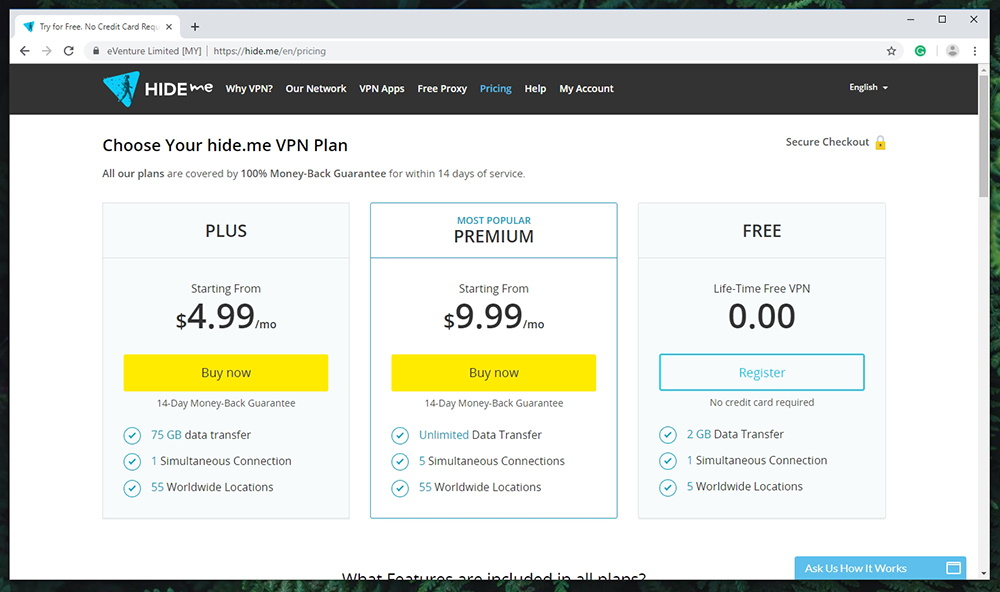Click '55 Worldwide Locations' in the PLUS plan
This screenshot has height=592, width=1000.
point(212,487)
